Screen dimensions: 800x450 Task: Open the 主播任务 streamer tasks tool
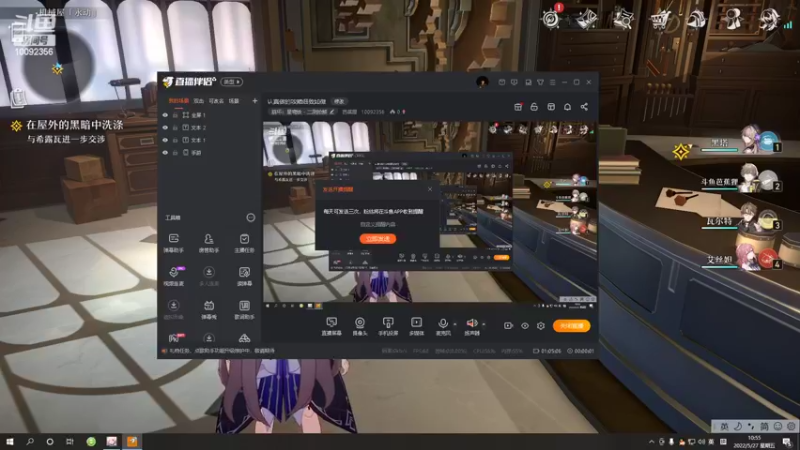(x=244, y=243)
